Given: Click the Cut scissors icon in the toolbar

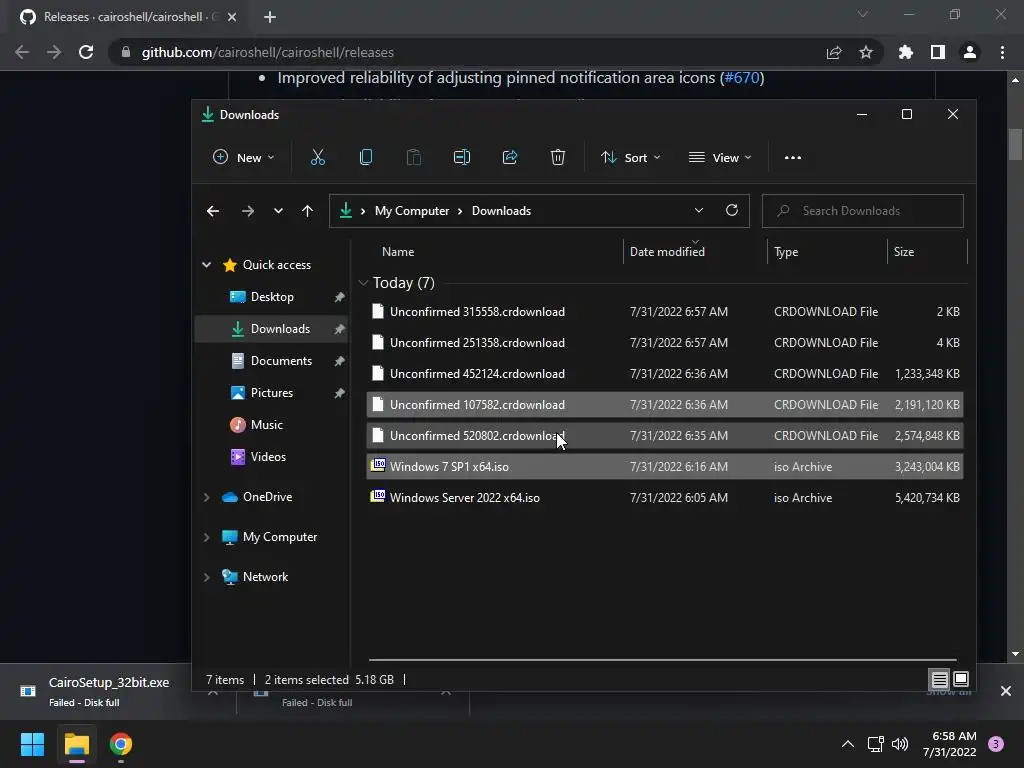Looking at the screenshot, I should (x=317, y=157).
